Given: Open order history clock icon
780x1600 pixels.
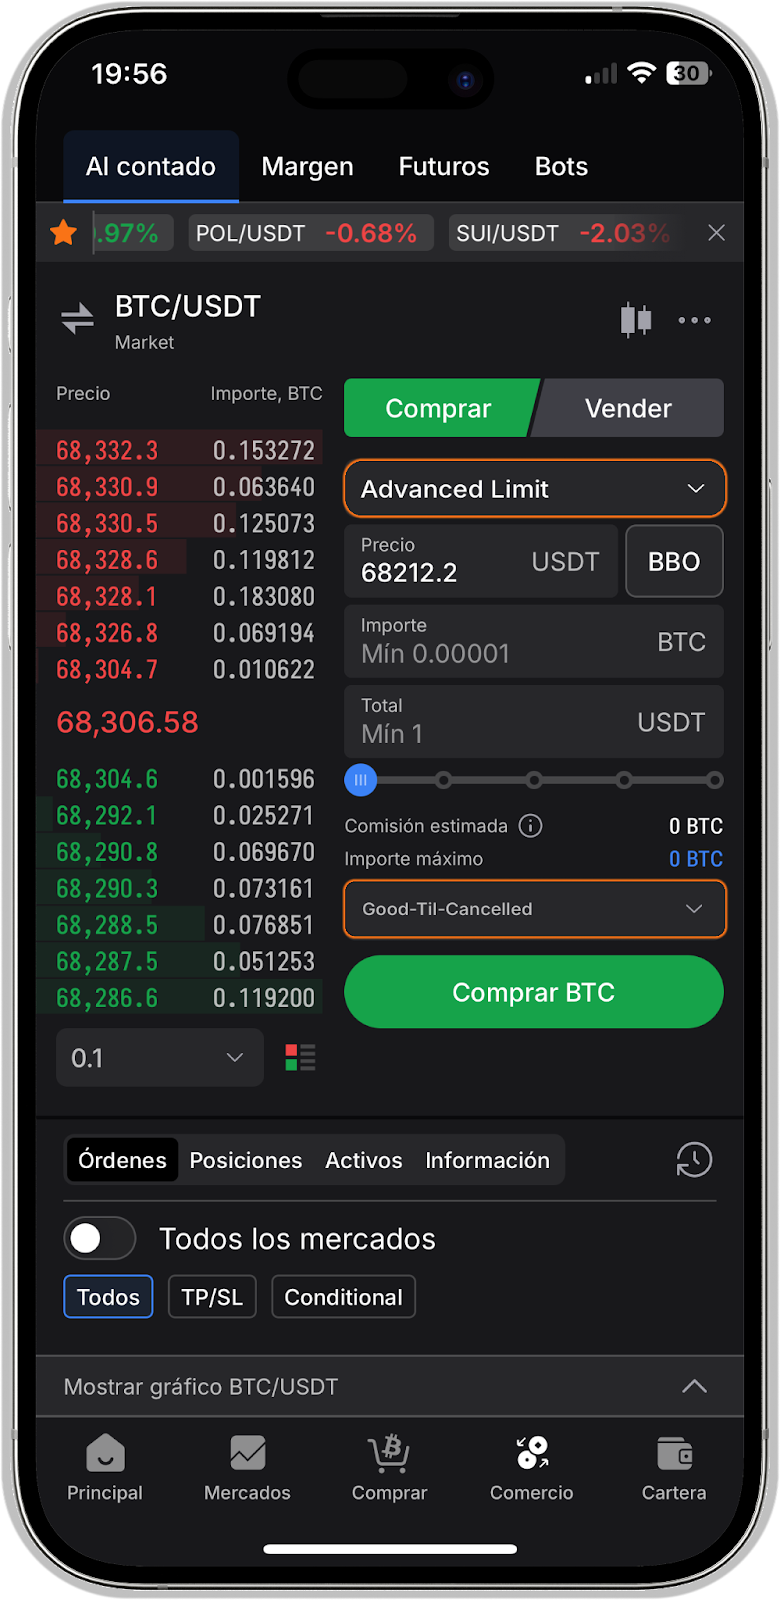Looking at the screenshot, I should (694, 1160).
